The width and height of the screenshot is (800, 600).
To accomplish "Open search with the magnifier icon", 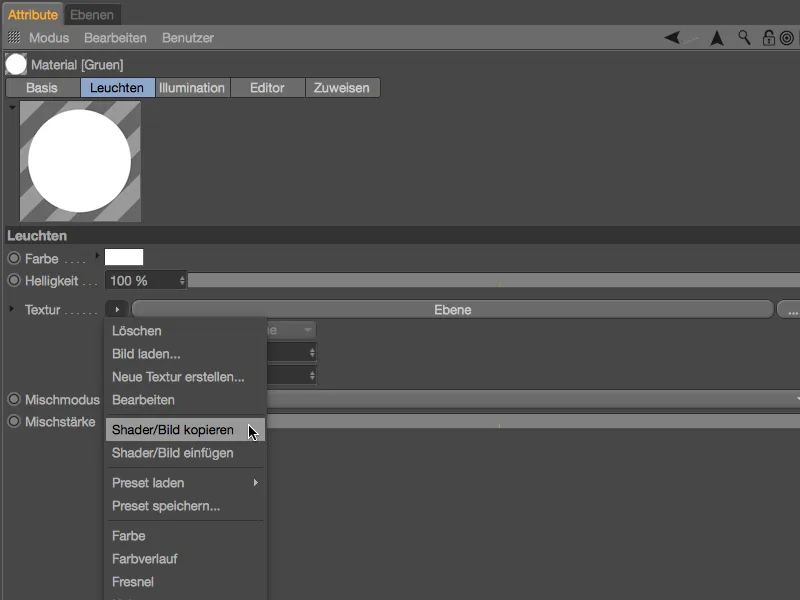I will [x=744, y=37].
